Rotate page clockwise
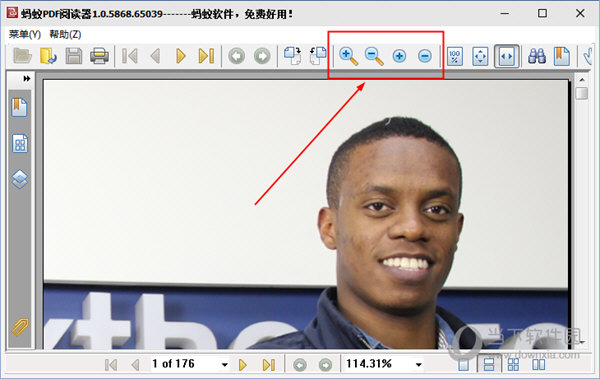 pyautogui.click(x=293, y=56)
